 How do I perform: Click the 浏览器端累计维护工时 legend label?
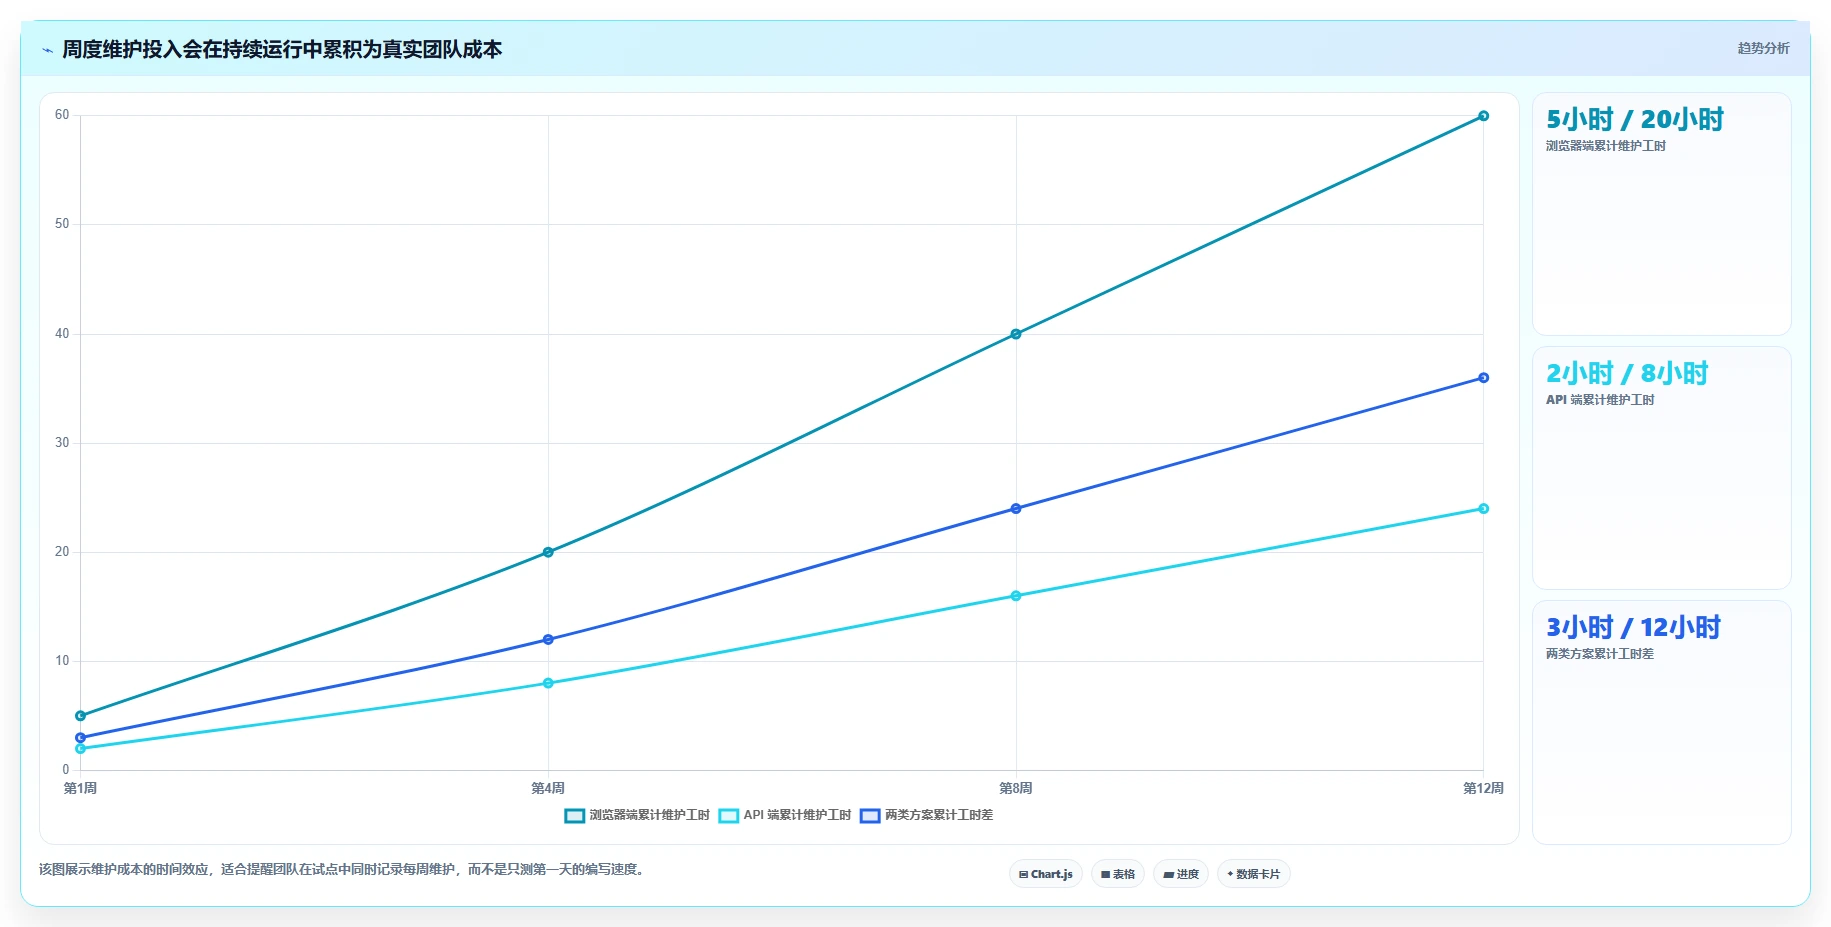(649, 815)
